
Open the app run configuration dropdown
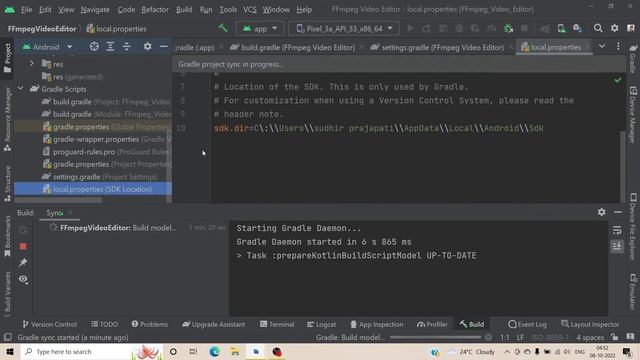pos(259,29)
